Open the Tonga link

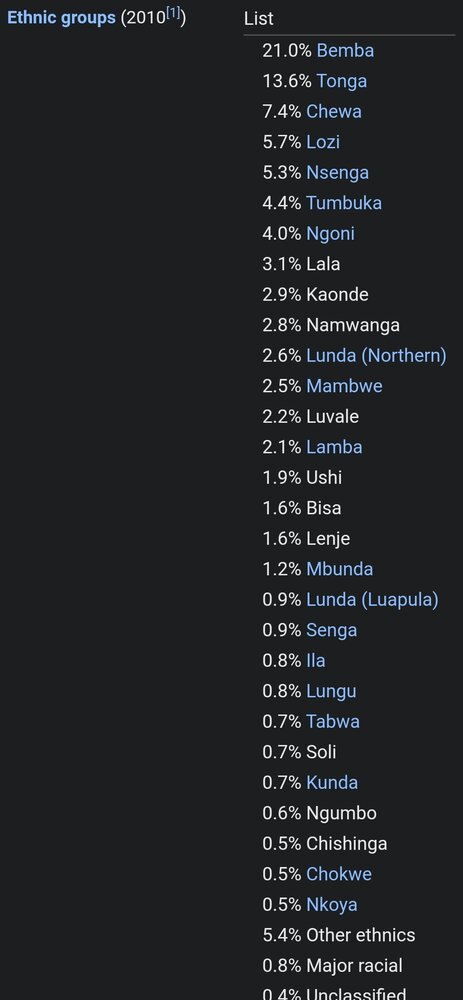pos(342,81)
